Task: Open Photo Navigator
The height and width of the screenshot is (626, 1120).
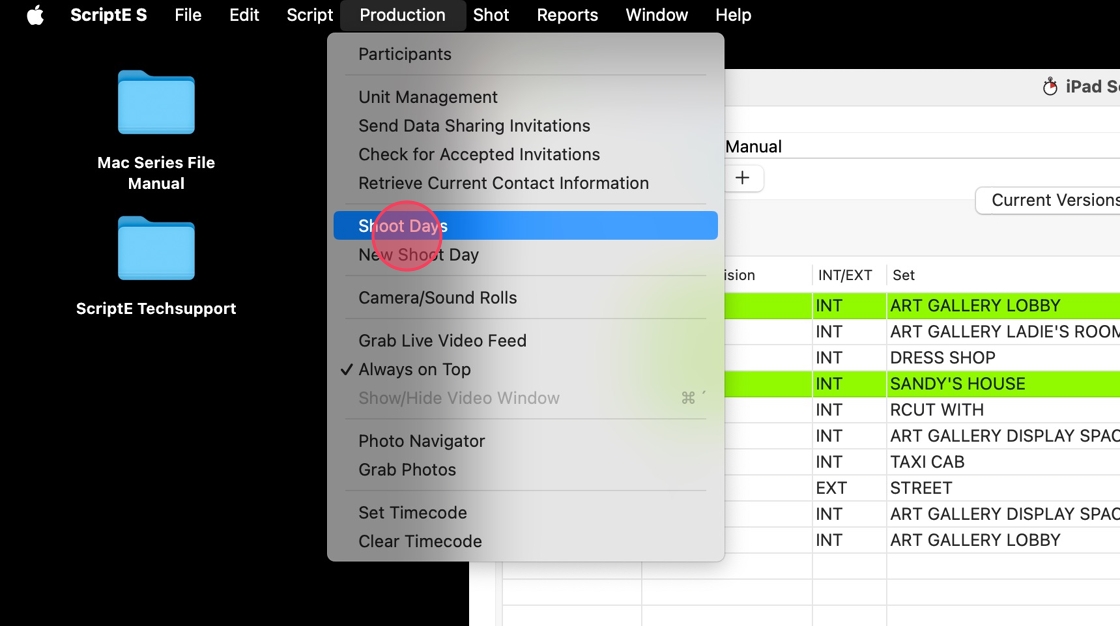Action: (x=421, y=441)
